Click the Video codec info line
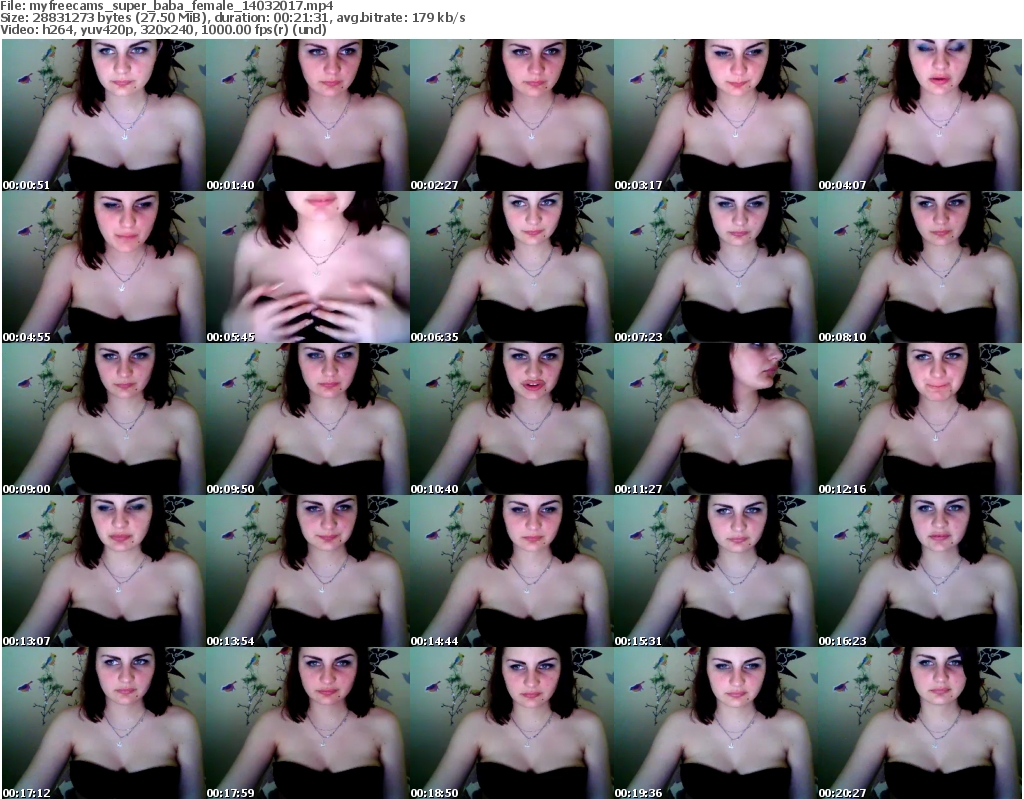The image size is (1024, 799). [163, 29]
